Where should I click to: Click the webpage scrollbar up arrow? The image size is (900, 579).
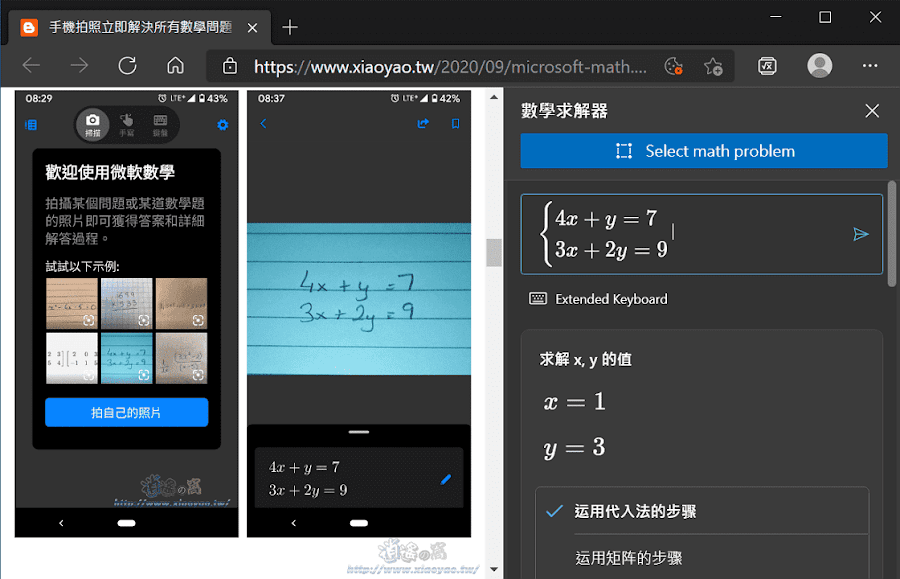(494, 97)
